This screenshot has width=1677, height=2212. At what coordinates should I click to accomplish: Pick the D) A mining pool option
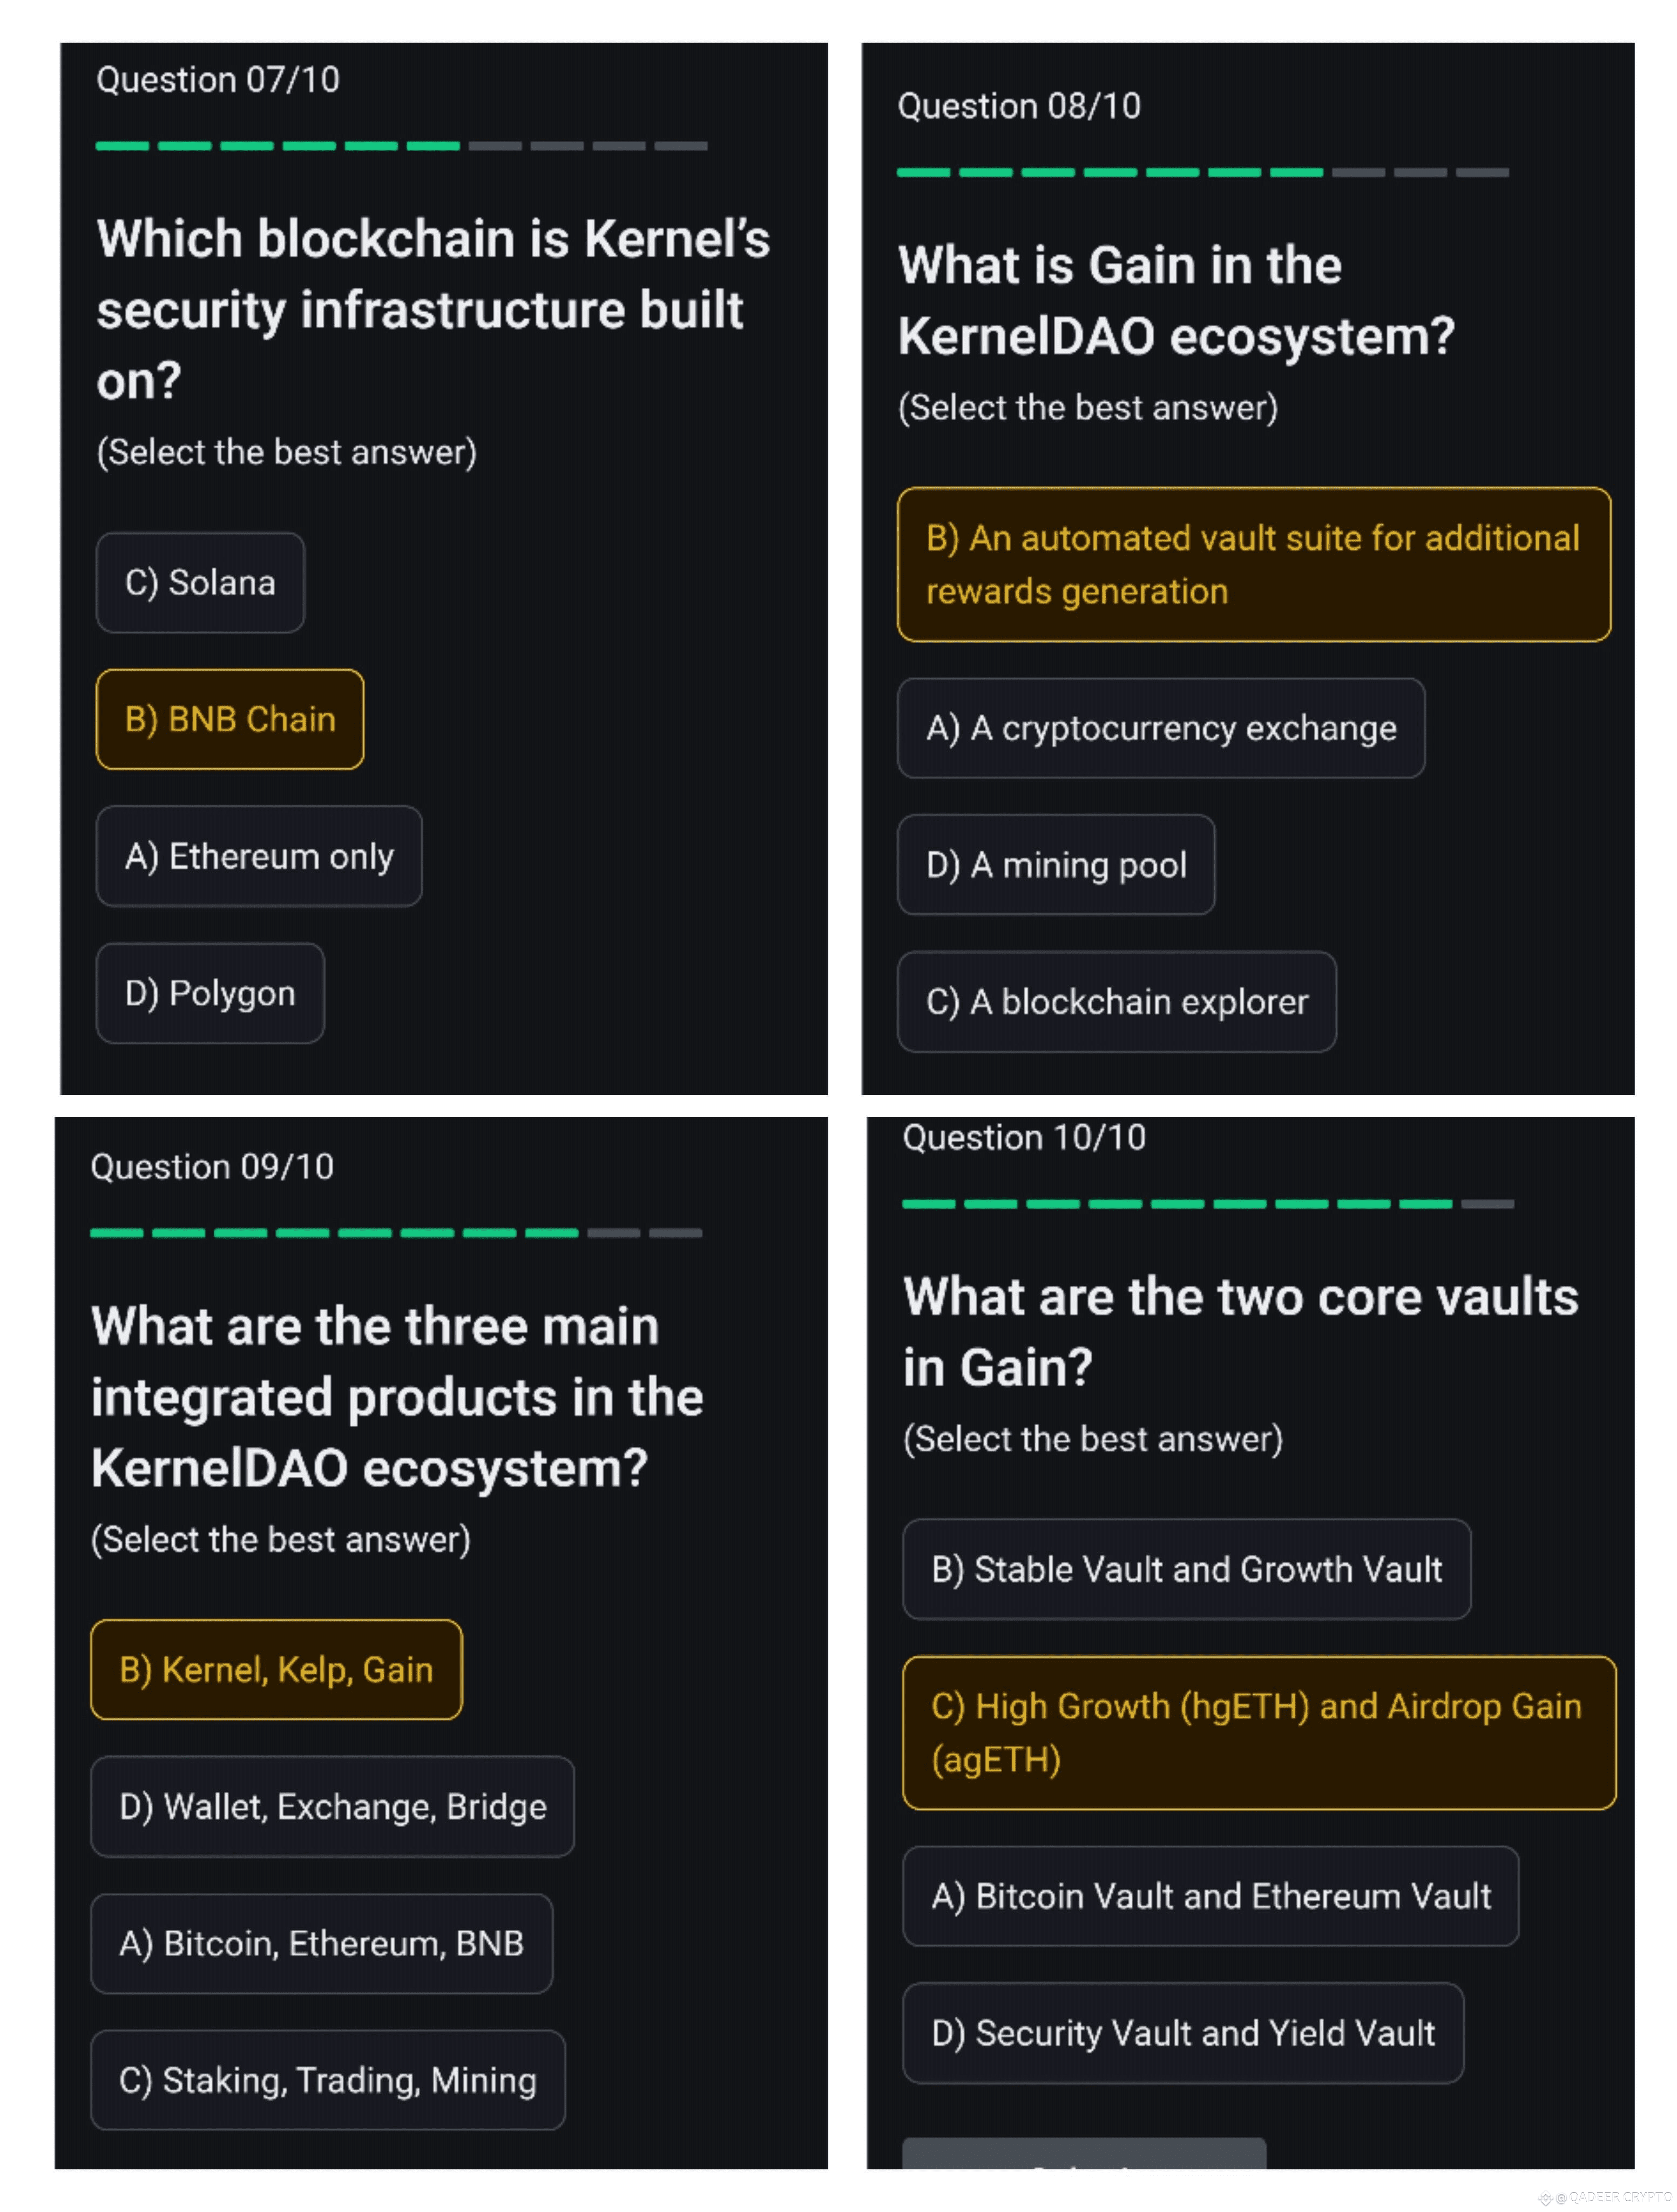tap(1056, 865)
